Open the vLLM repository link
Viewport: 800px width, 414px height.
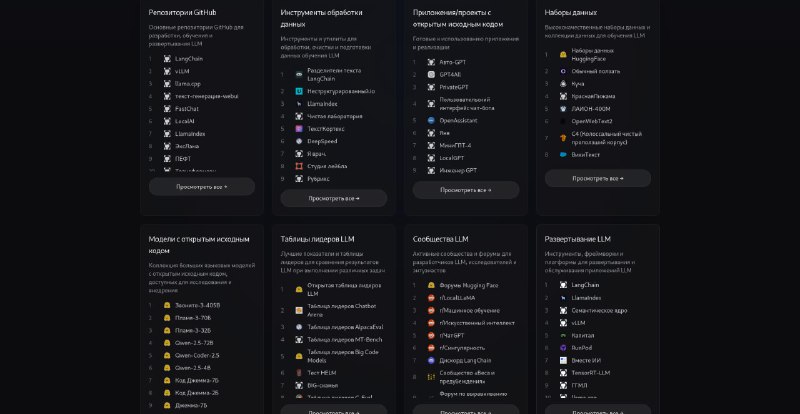click(x=182, y=71)
